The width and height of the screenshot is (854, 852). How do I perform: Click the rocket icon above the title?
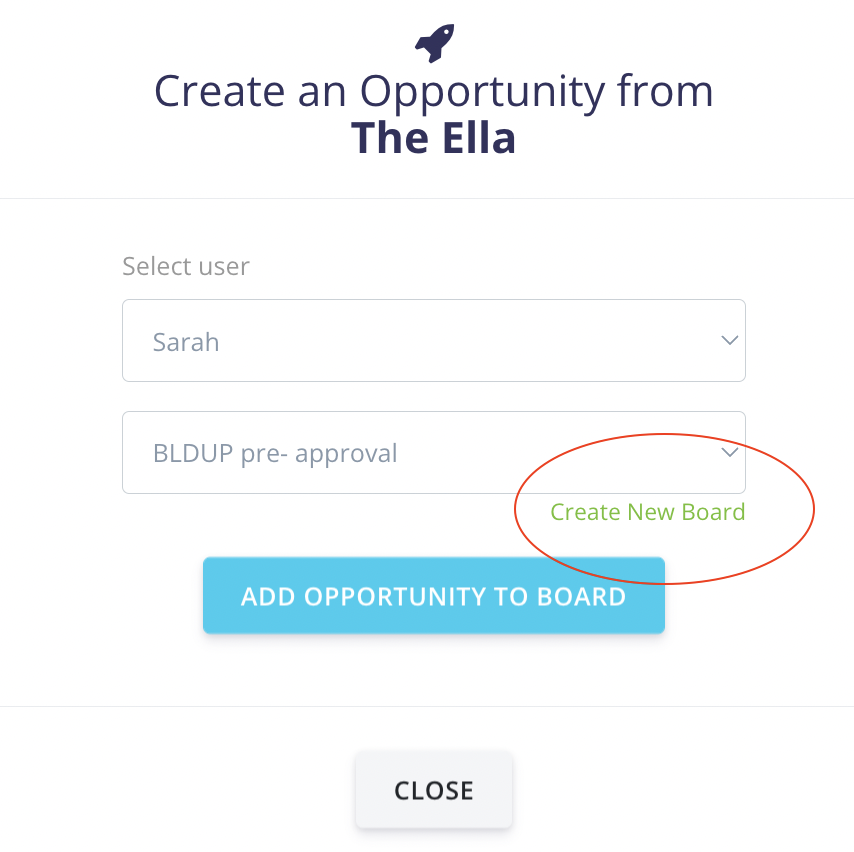(434, 43)
